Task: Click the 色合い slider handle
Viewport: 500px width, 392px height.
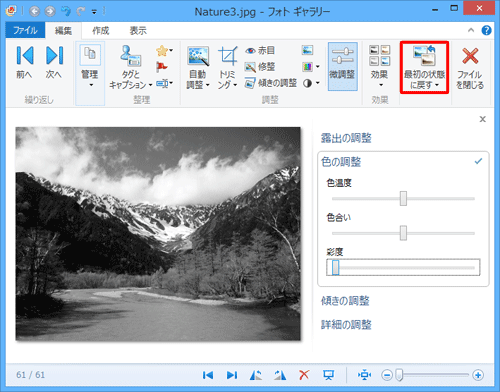Action: coord(403,233)
